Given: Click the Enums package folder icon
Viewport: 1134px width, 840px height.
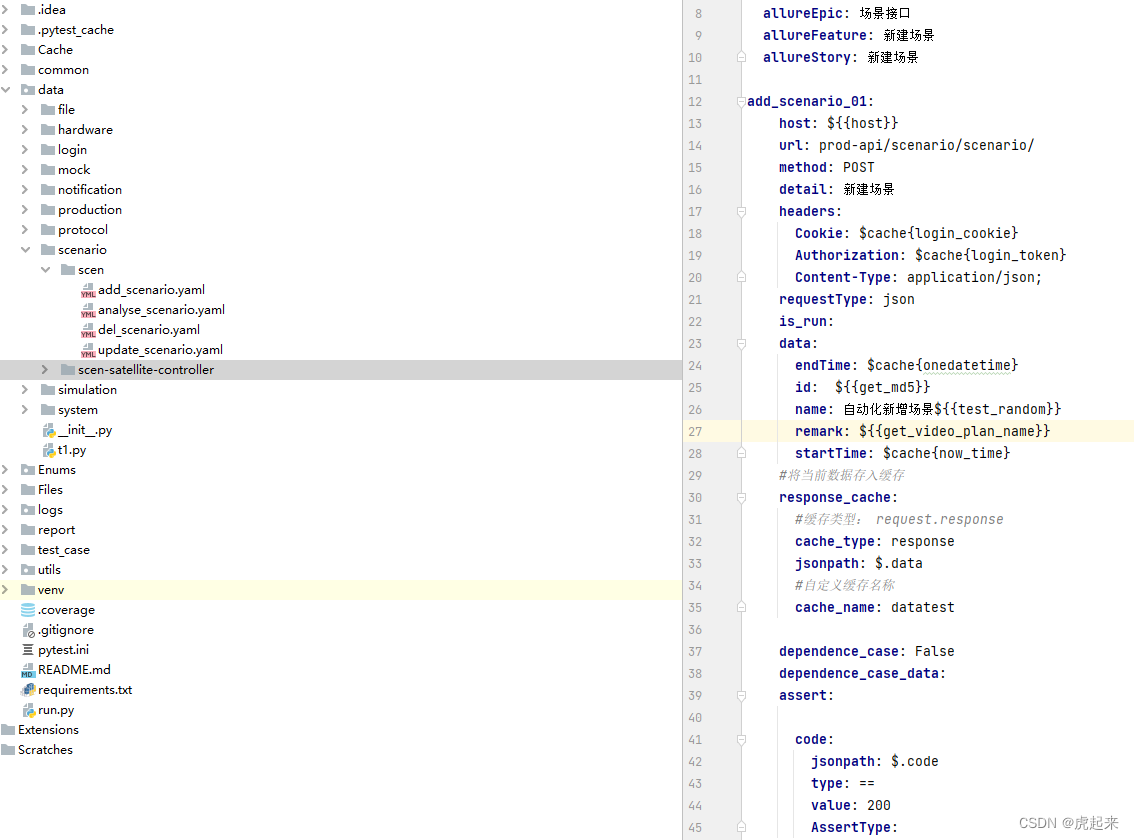Looking at the screenshot, I should click(x=28, y=470).
